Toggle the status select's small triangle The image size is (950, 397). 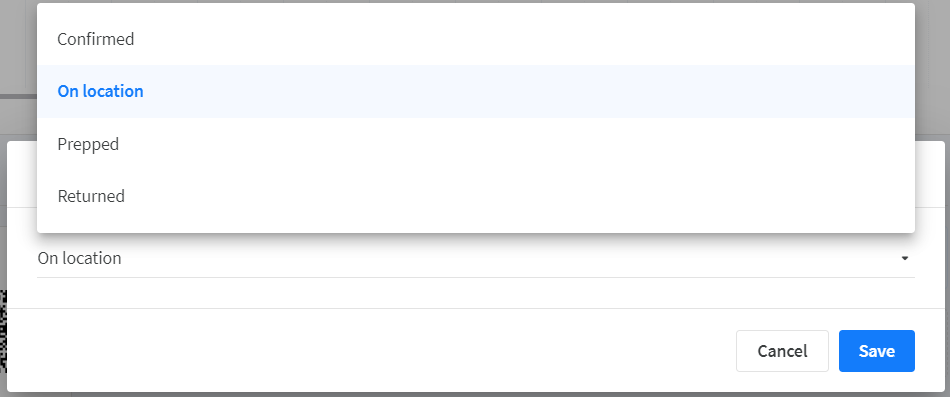[905, 258]
